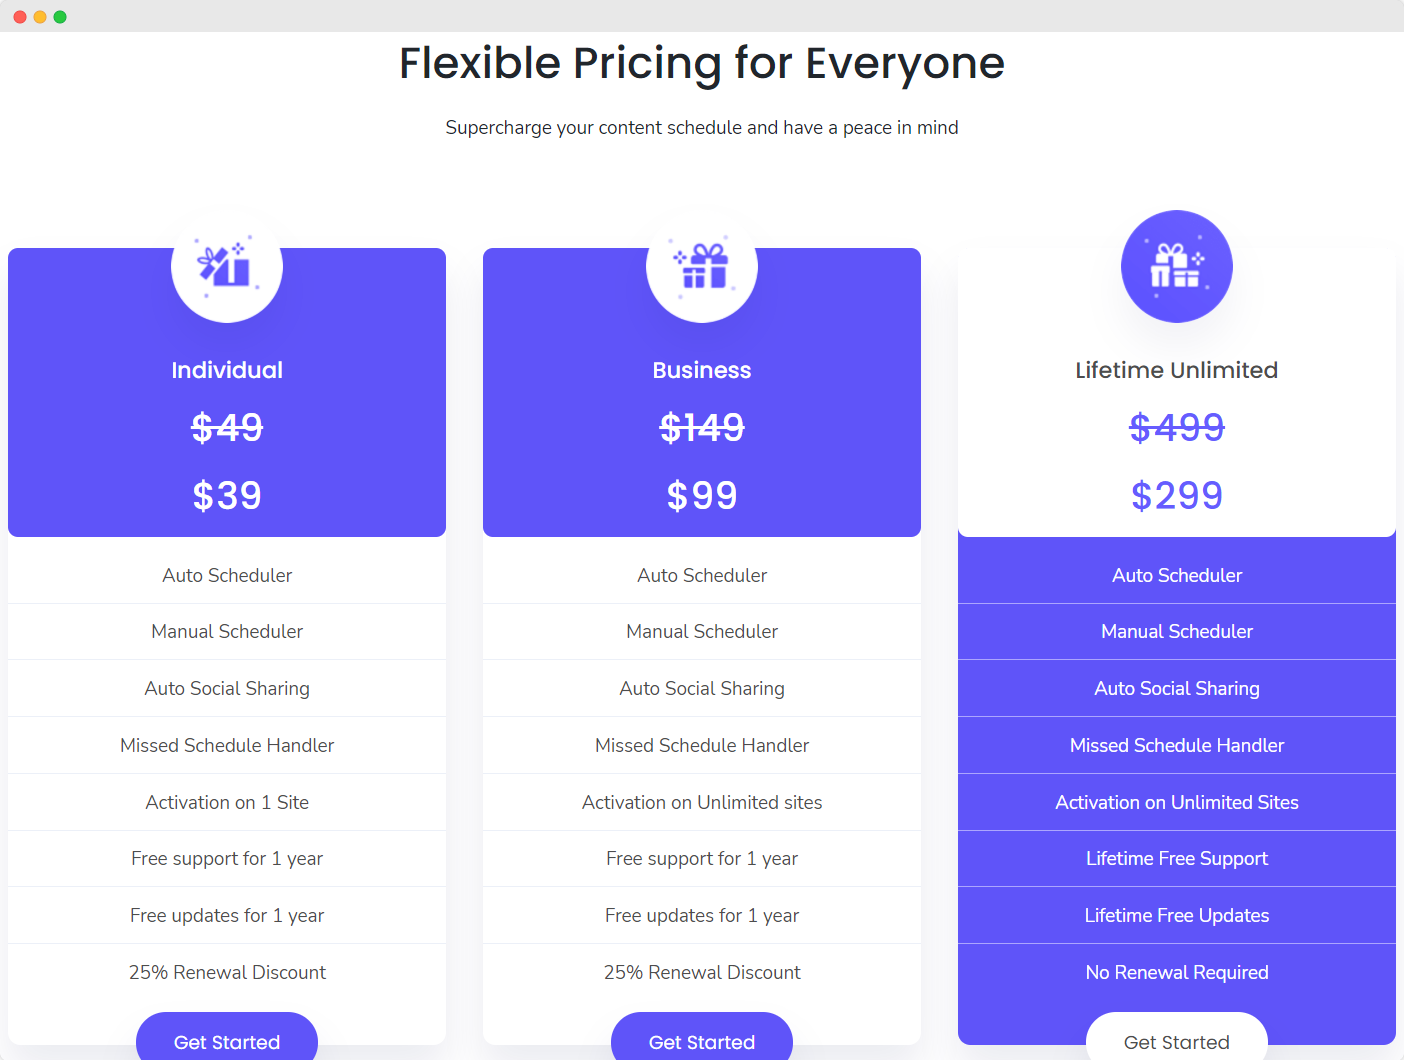Click the No Renewal Required feature row
1404x1060 pixels.
(1176, 971)
